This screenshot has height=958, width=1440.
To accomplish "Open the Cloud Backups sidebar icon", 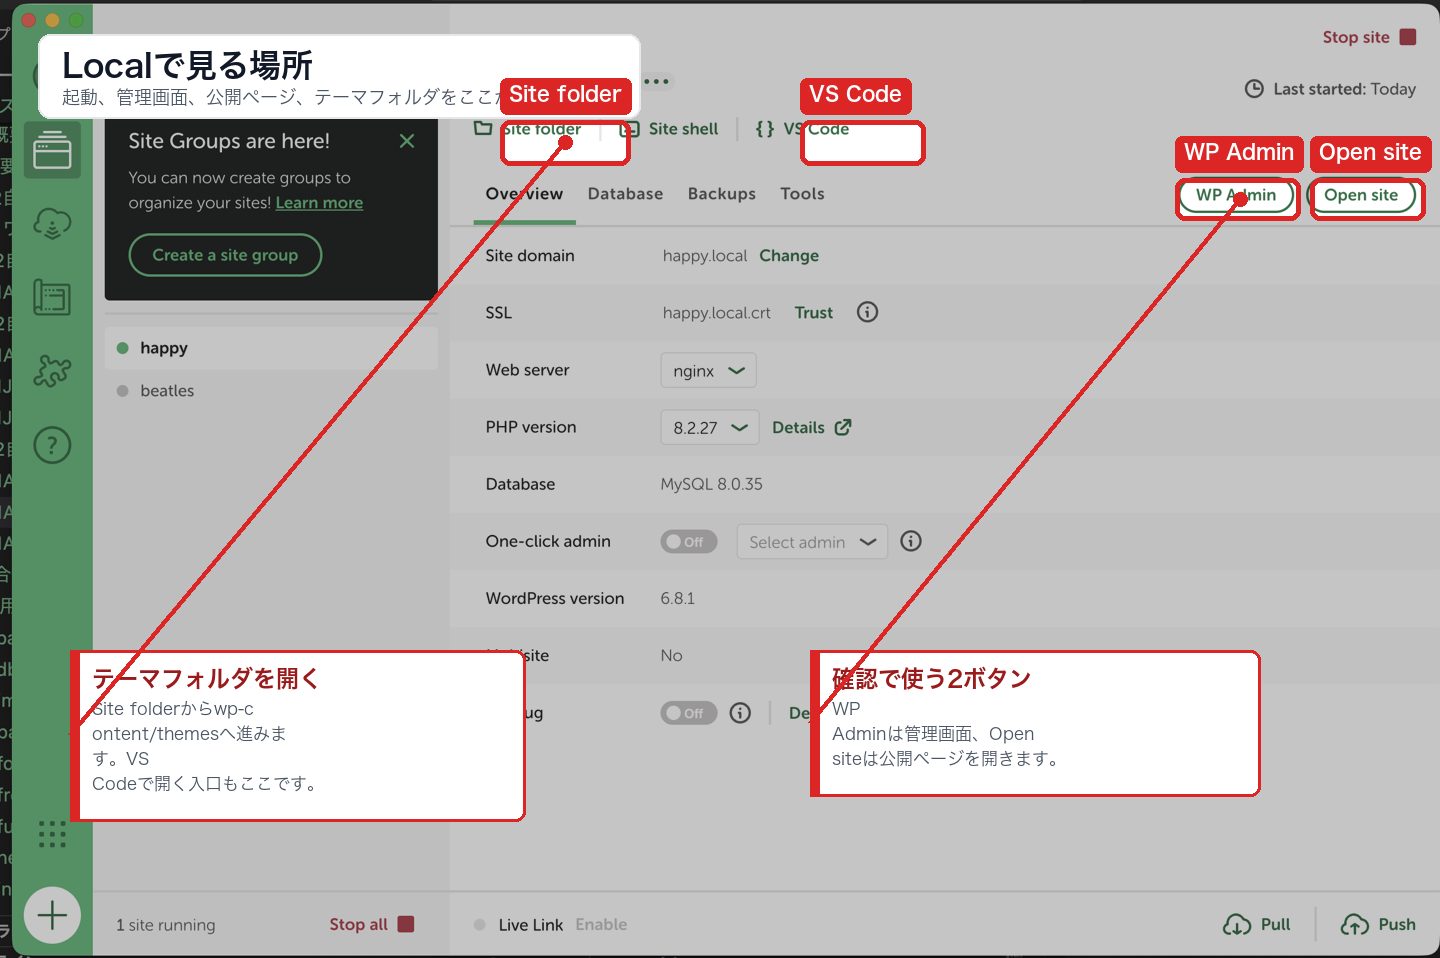I will (52, 223).
